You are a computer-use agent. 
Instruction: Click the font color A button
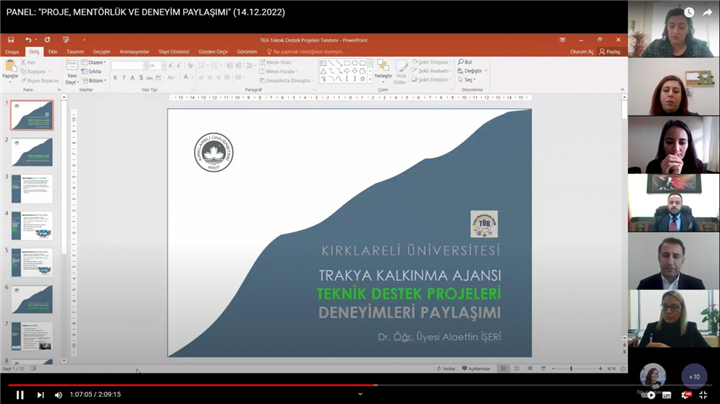click(x=186, y=78)
